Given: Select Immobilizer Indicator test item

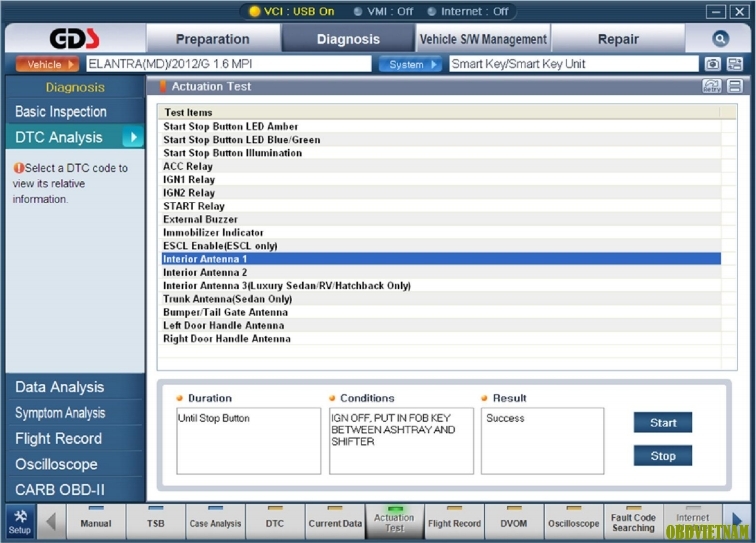Looking at the screenshot, I should tap(441, 232).
